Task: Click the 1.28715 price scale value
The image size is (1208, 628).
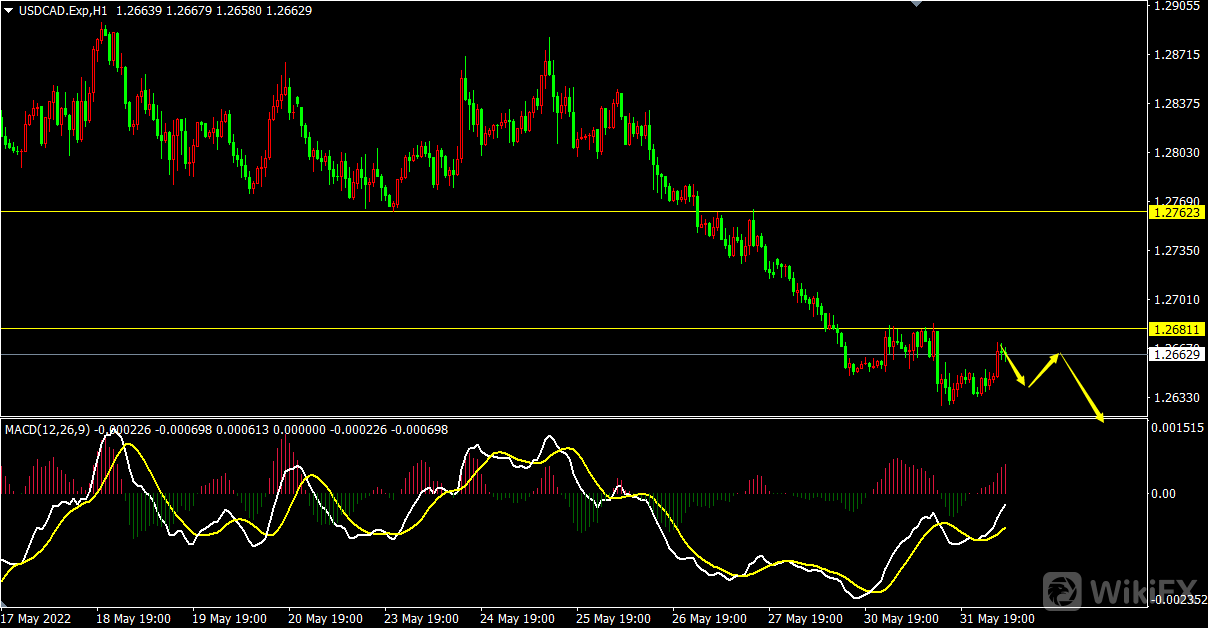Action: [1176, 54]
